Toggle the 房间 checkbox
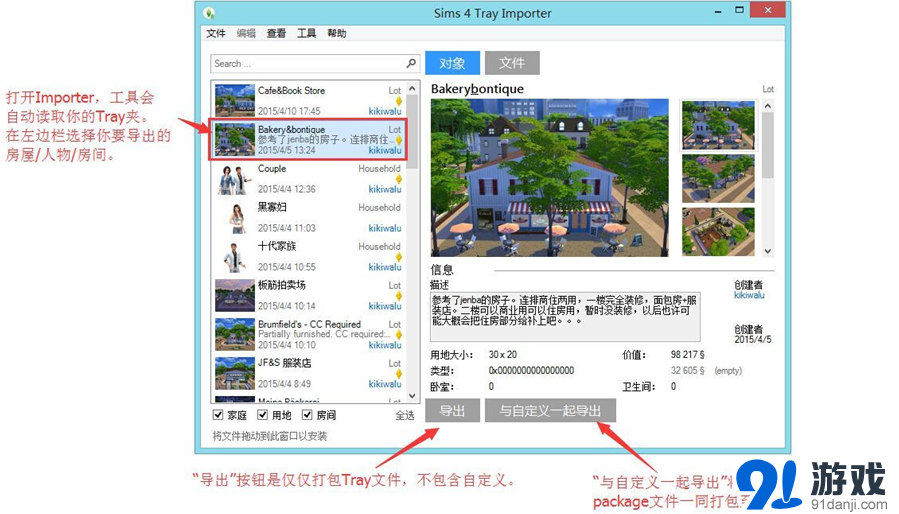The image size is (899, 514). pyautogui.click(x=307, y=415)
